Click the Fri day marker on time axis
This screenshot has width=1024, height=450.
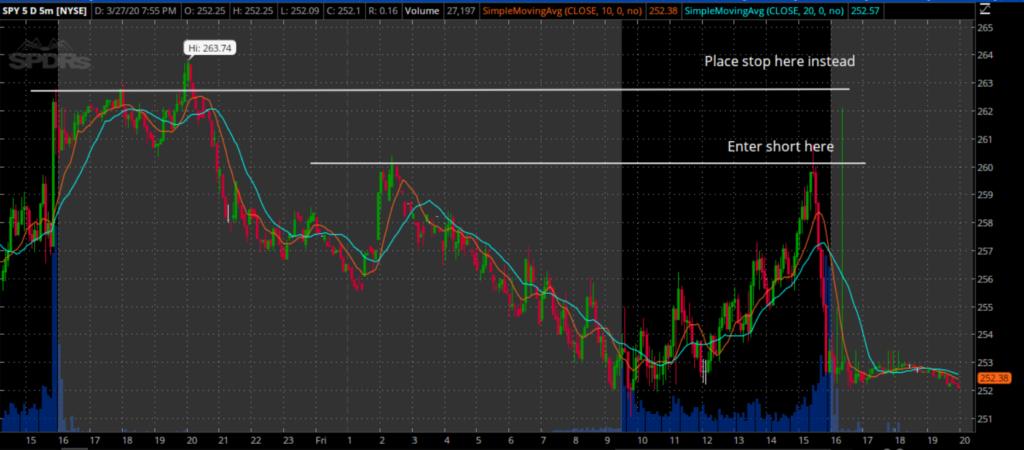[x=321, y=441]
